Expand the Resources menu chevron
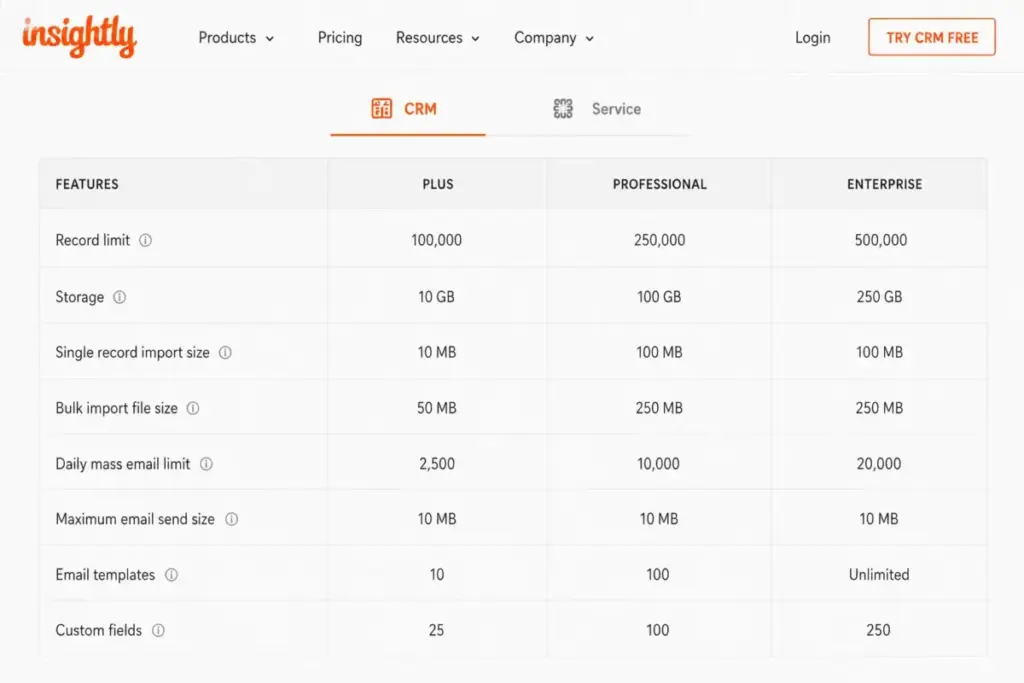The width and height of the screenshot is (1024, 683). (475, 39)
